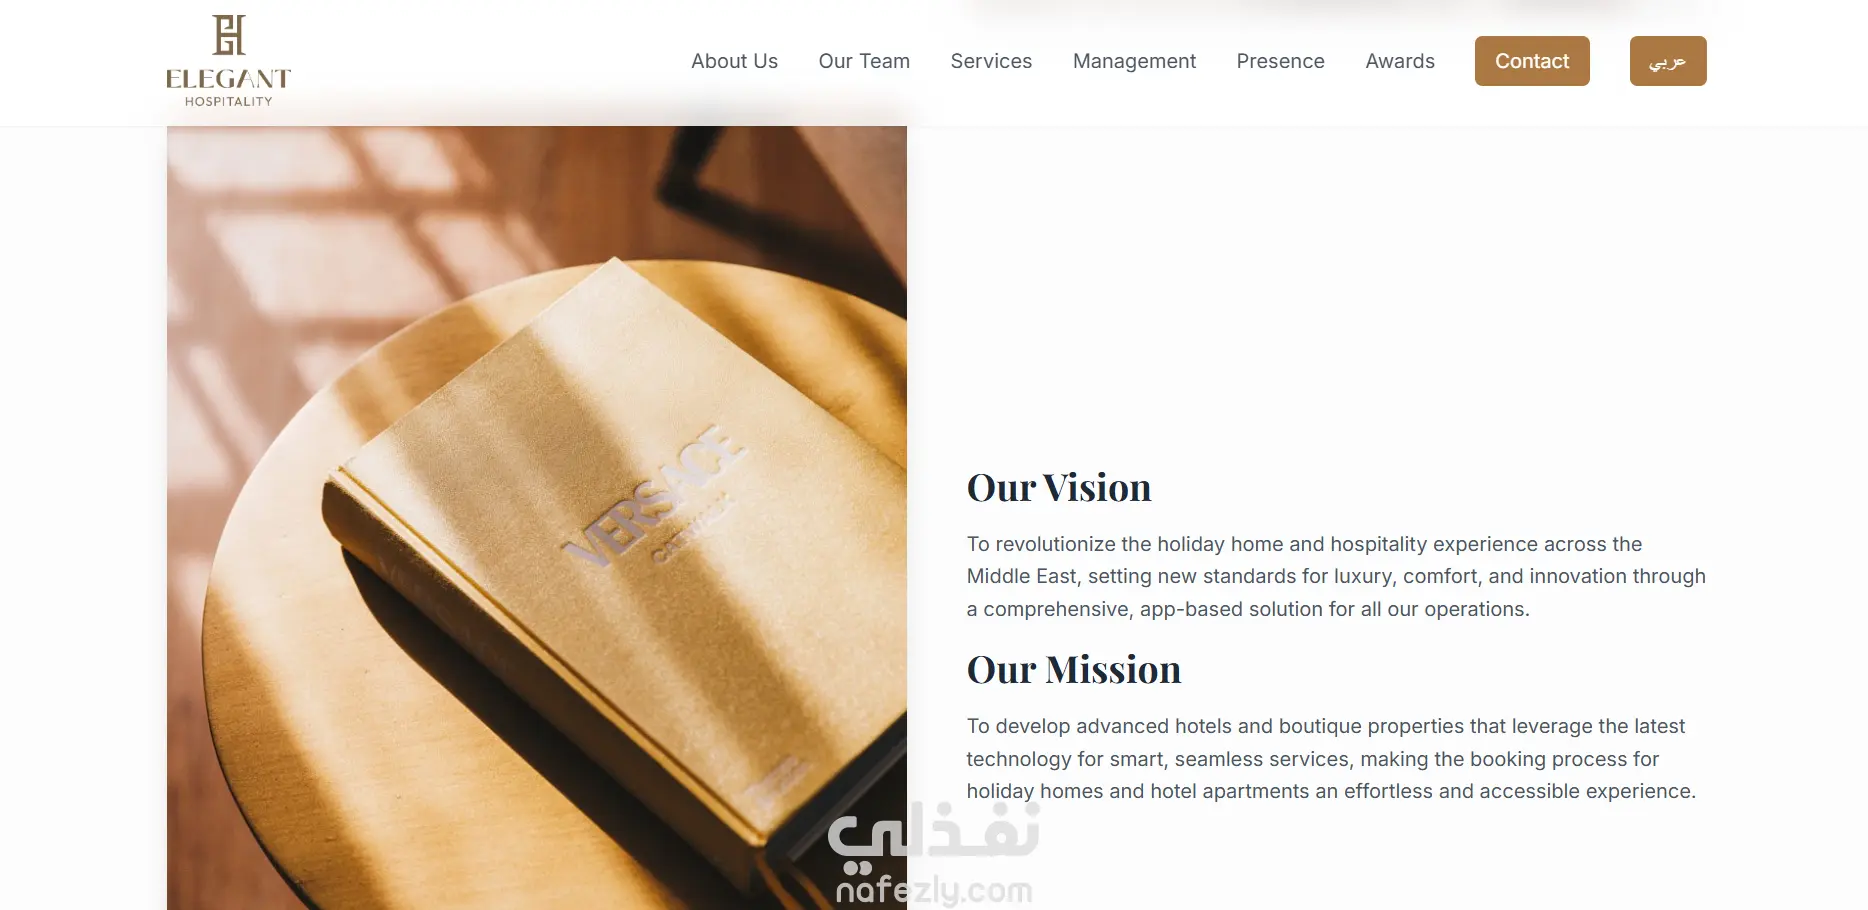
Task: Open the Services menu item
Action: coord(991,61)
